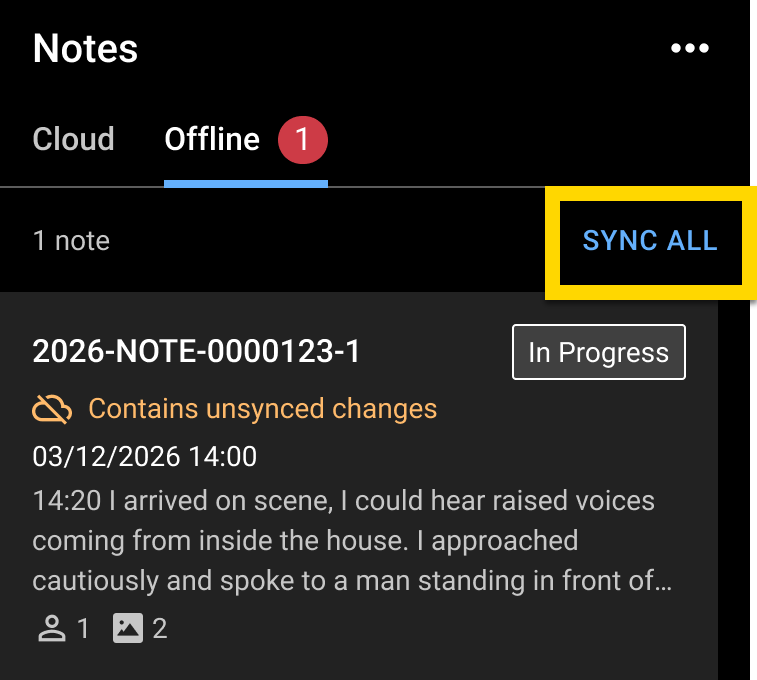Click the crossed-out cloud unsynced icon
The height and width of the screenshot is (680, 757).
[x=52, y=408]
